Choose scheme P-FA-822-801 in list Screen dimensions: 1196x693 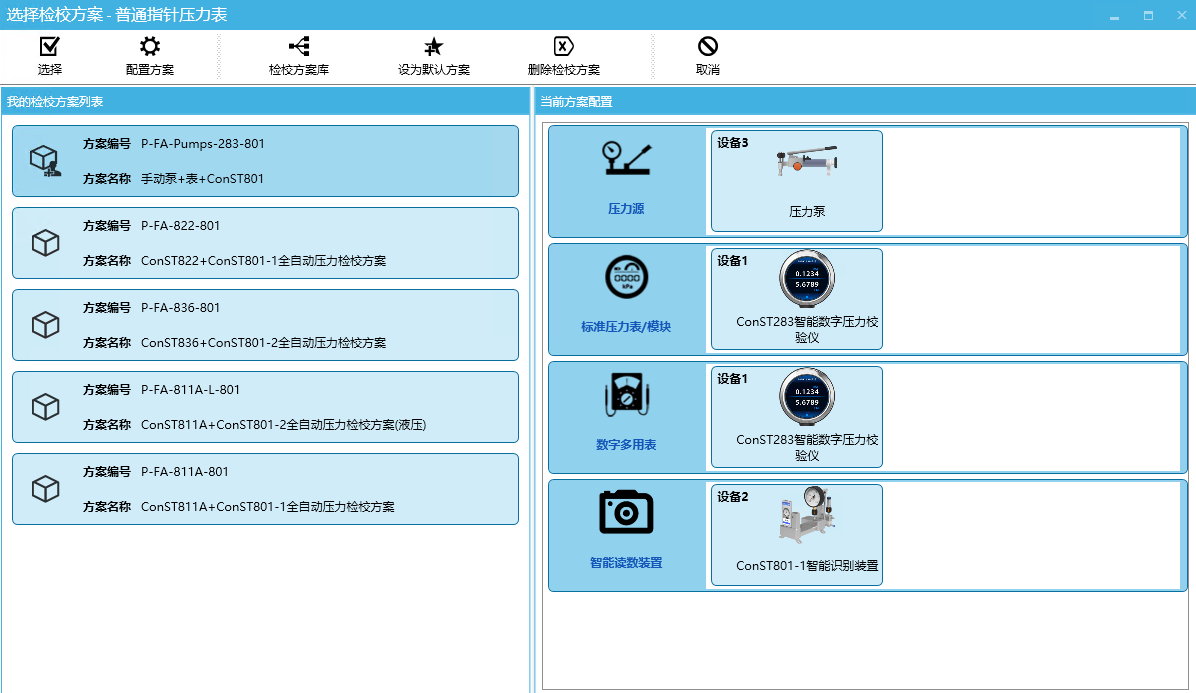(265, 243)
